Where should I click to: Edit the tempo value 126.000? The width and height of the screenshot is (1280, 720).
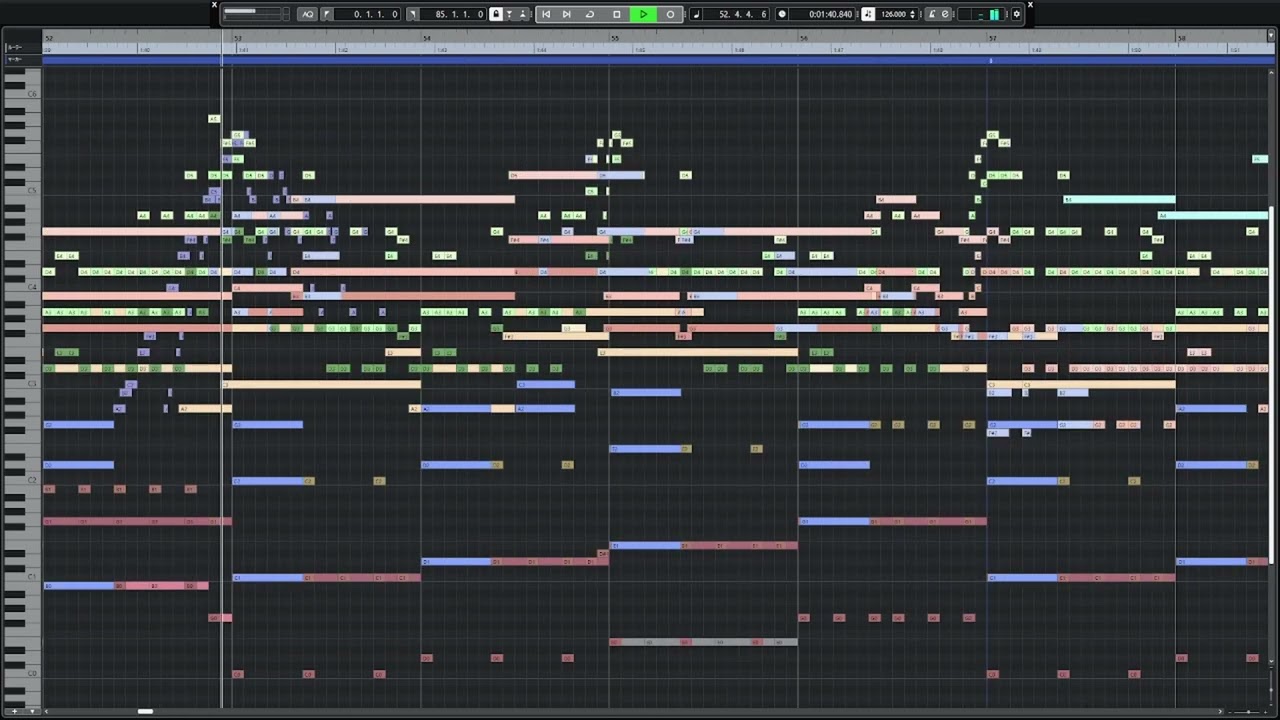point(893,14)
